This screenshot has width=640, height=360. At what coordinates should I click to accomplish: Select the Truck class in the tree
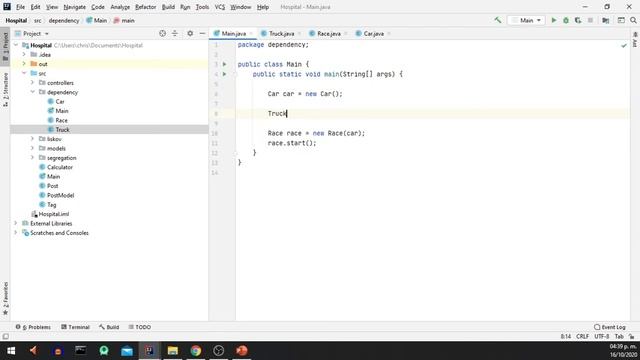coord(62,129)
